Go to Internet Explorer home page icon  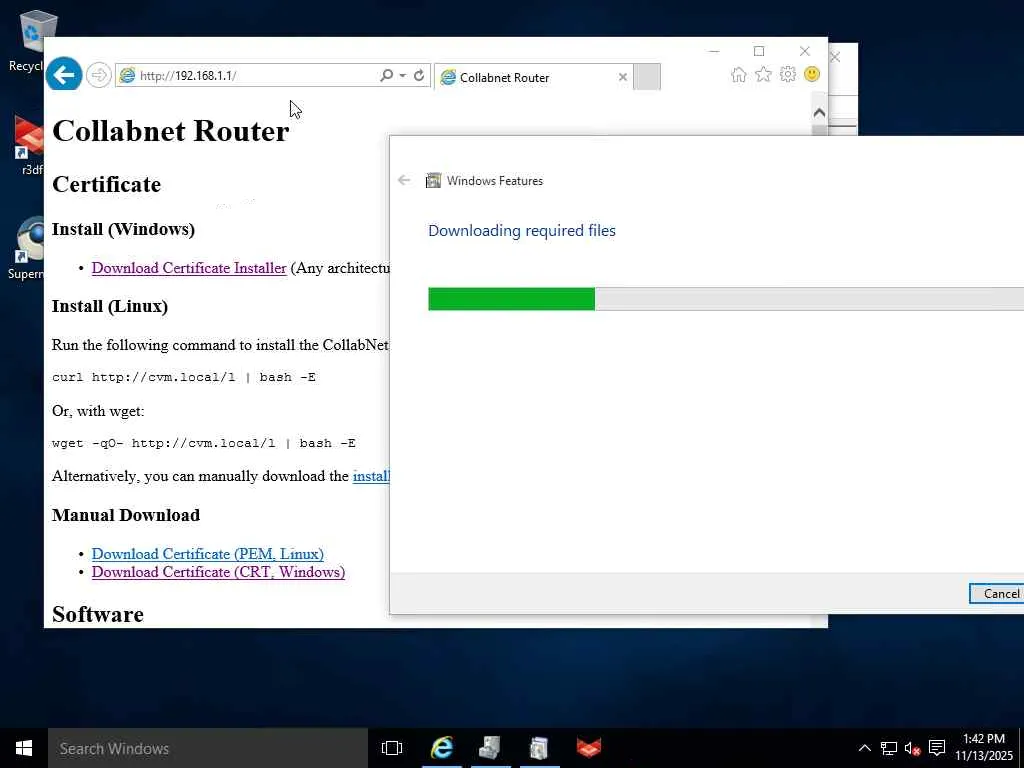[739, 74]
